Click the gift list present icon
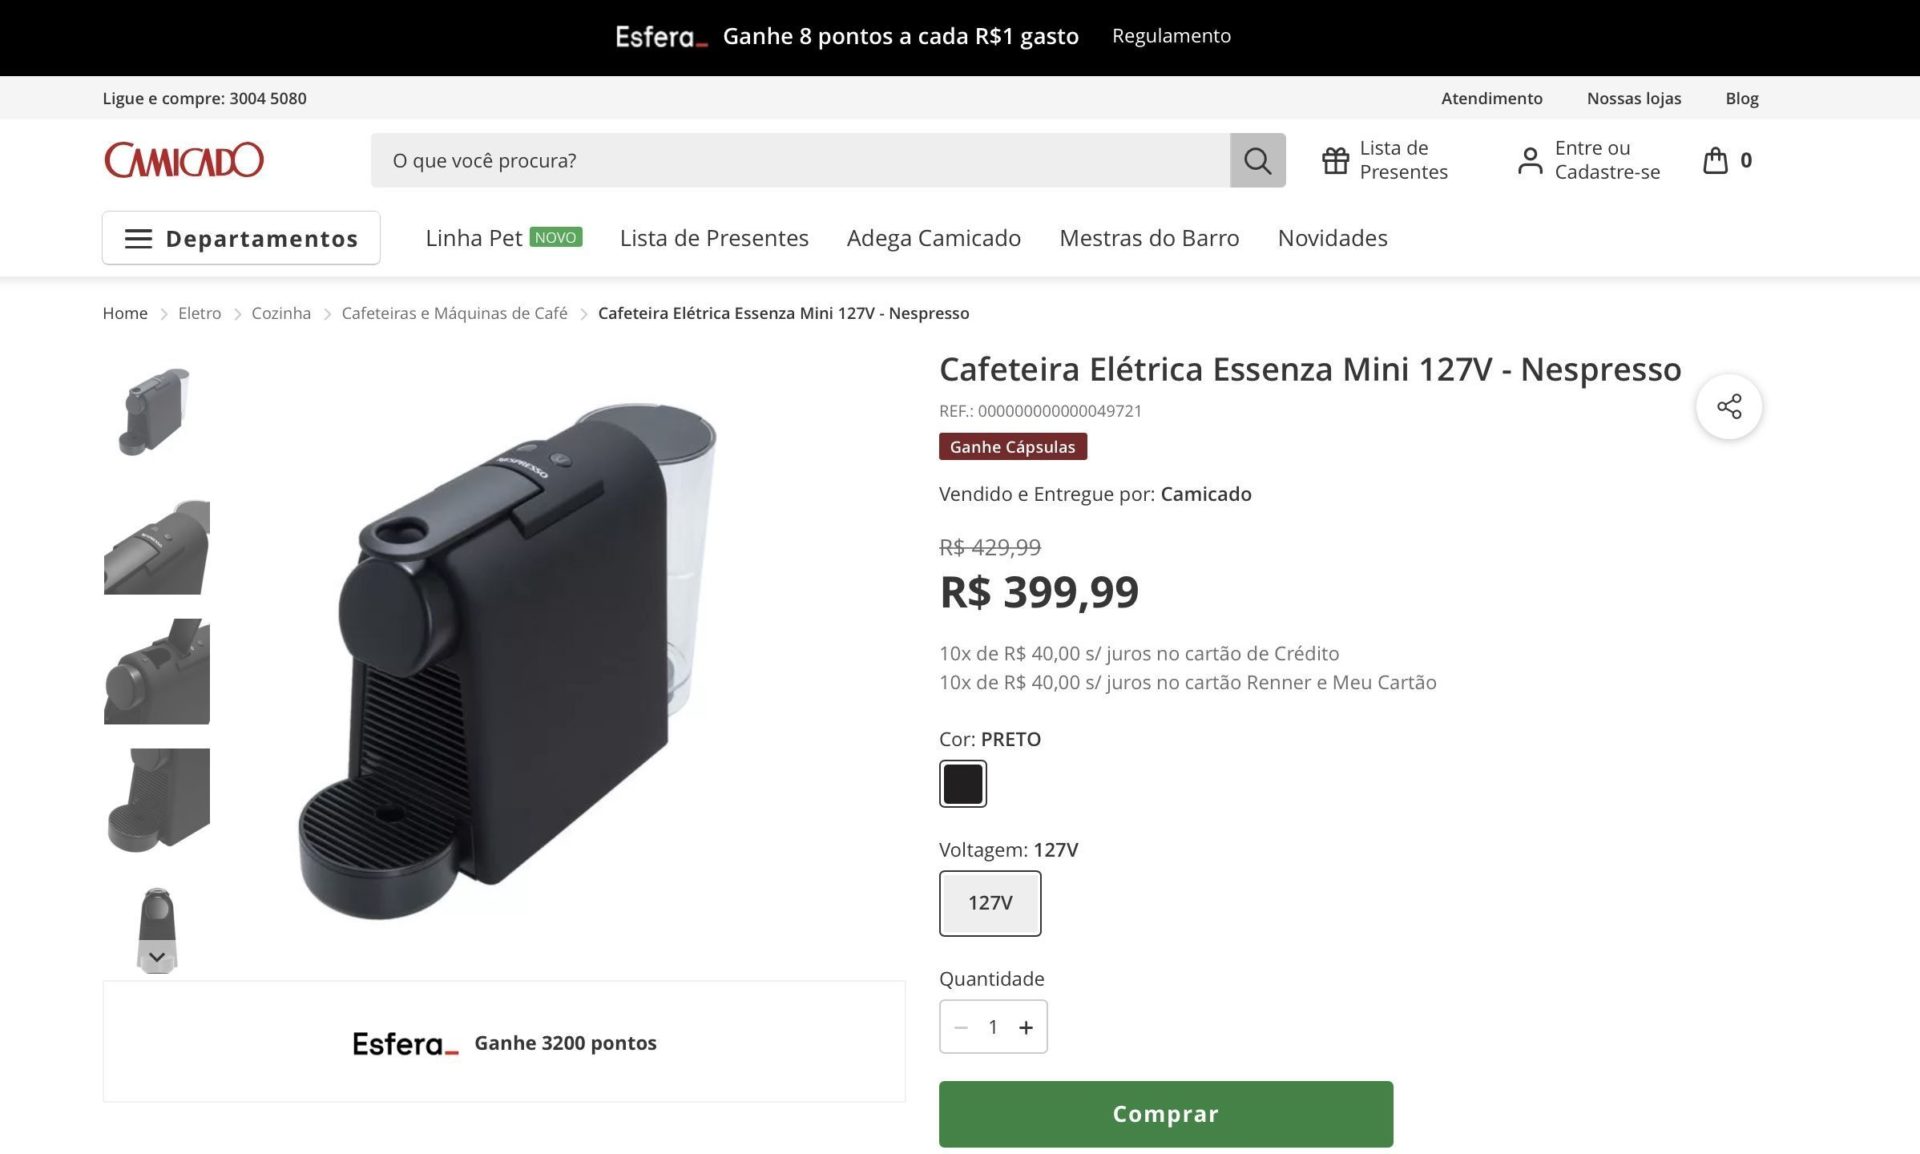This screenshot has width=1920, height=1154. 1335,160
